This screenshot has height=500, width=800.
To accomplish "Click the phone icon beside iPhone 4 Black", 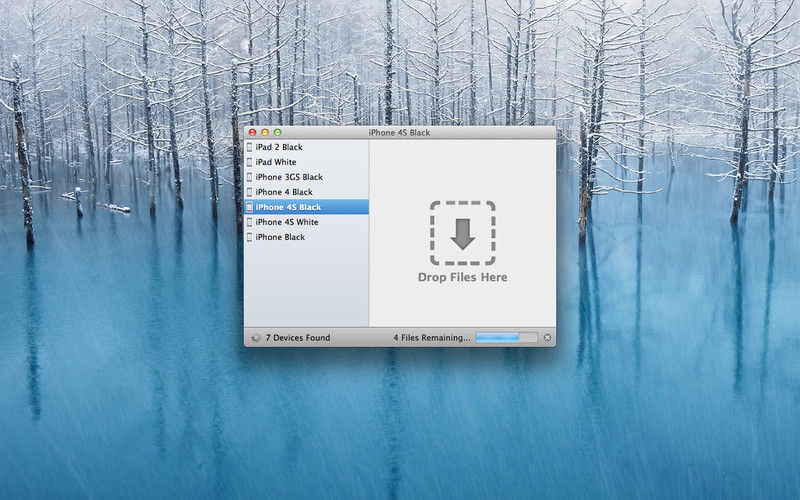I will click(249, 192).
